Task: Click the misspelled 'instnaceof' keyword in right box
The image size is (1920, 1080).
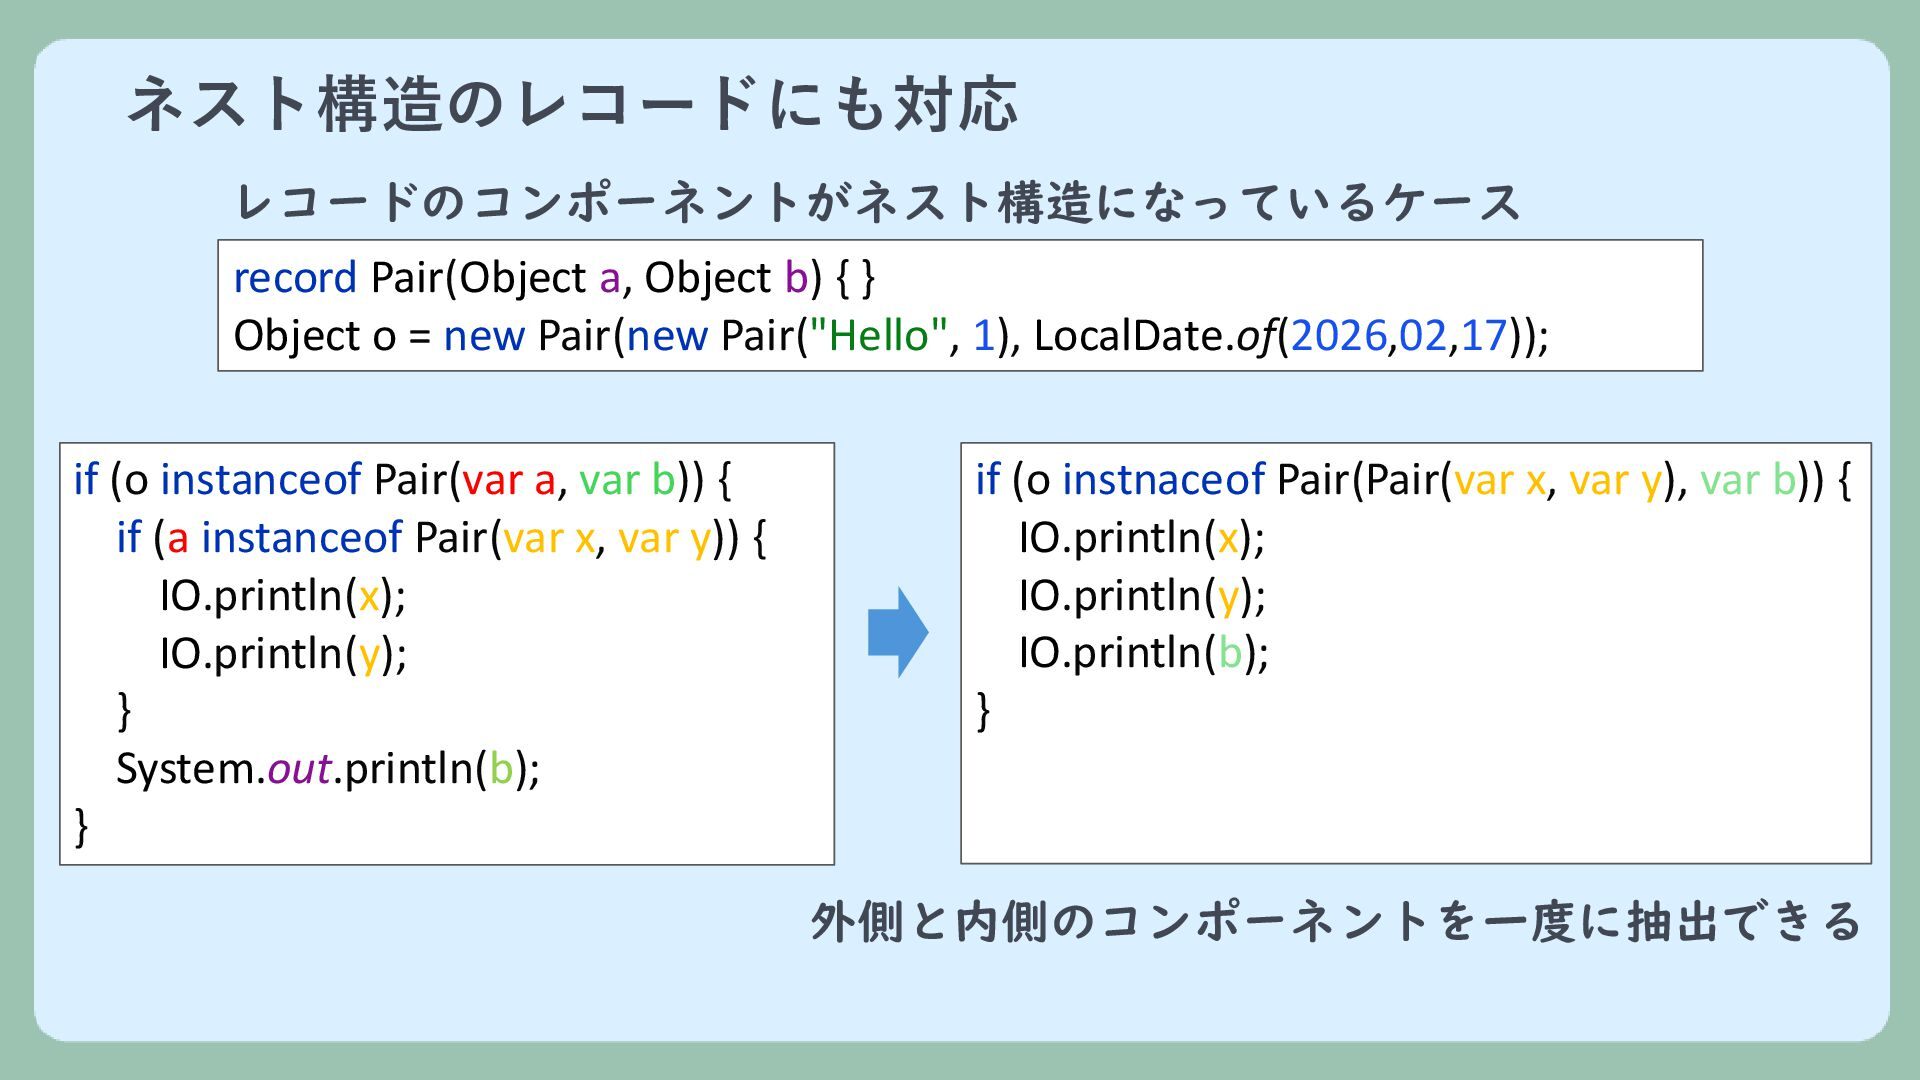Action: 1163,480
